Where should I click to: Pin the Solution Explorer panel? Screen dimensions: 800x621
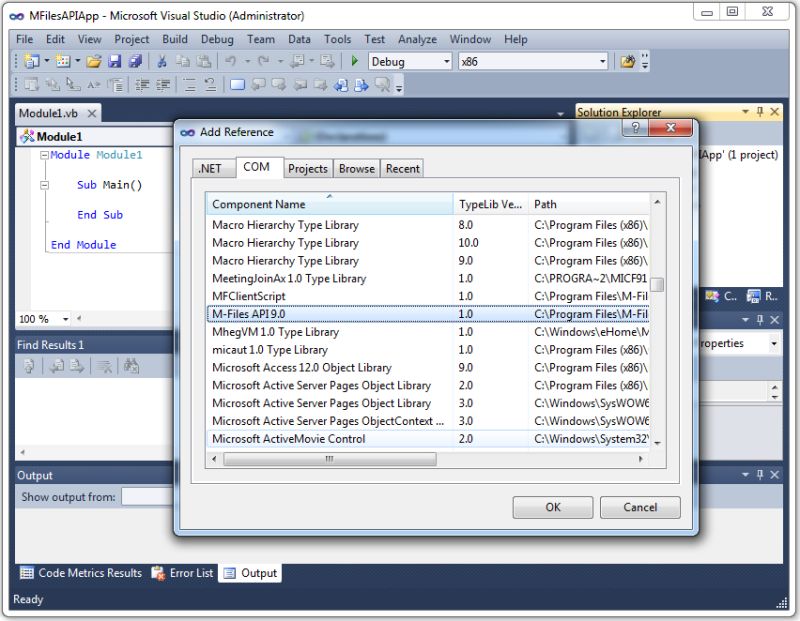[x=760, y=111]
